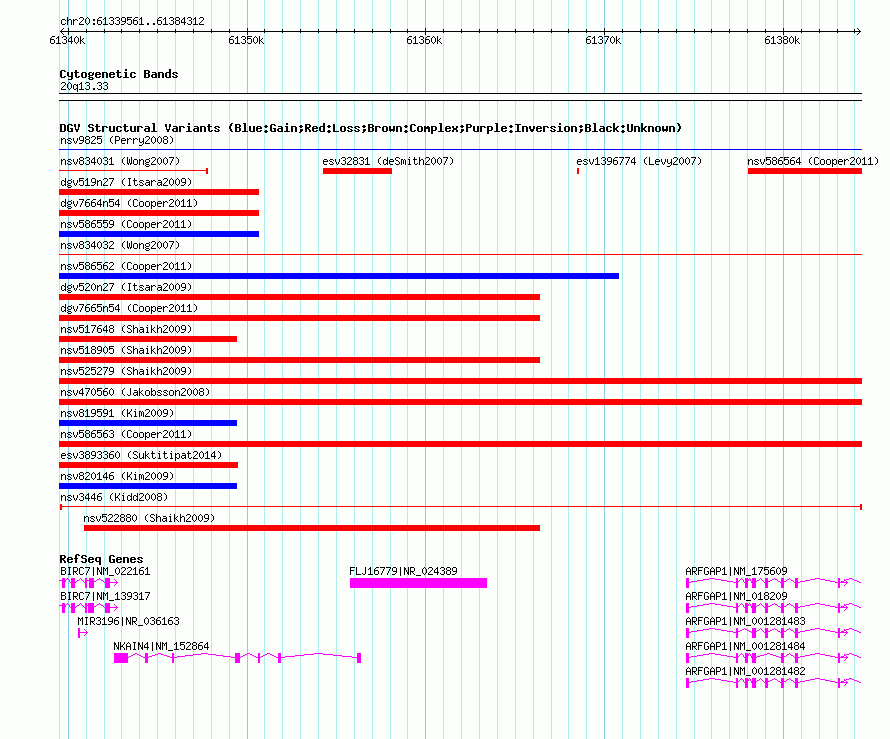
Task: Click the small esv1396774 (Levy2007) marker
Action: click(x=578, y=171)
